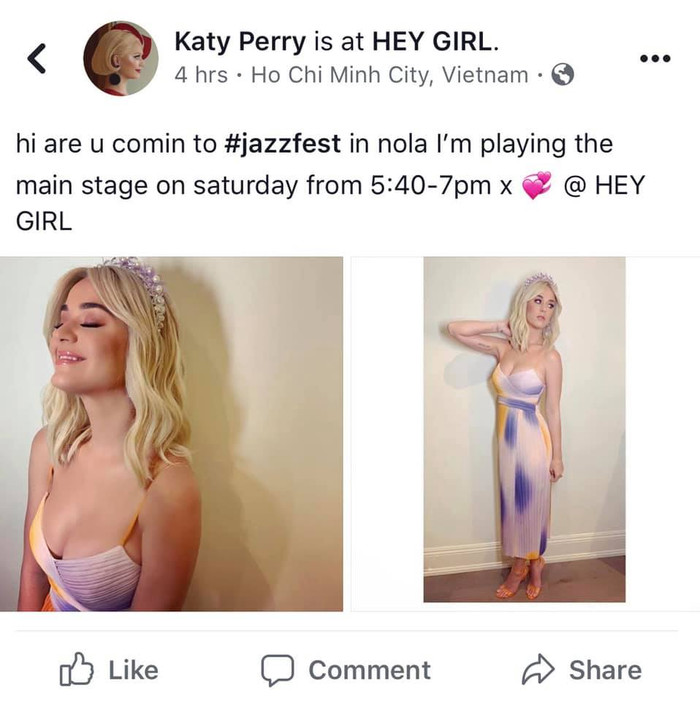Open Katy Perry's profile picture
This screenshot has height=701, width=700.
point(121,58)
